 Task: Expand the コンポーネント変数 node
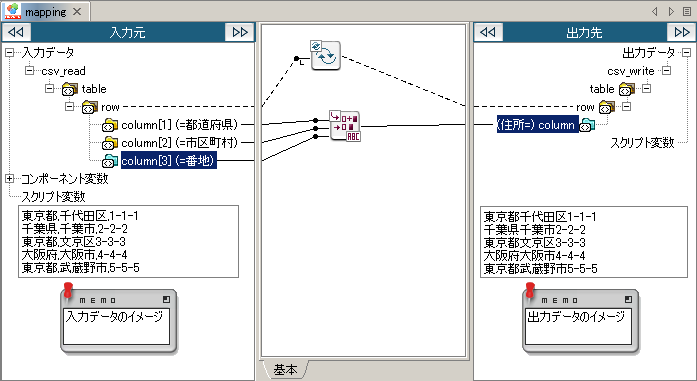click(x=9, y=179)
